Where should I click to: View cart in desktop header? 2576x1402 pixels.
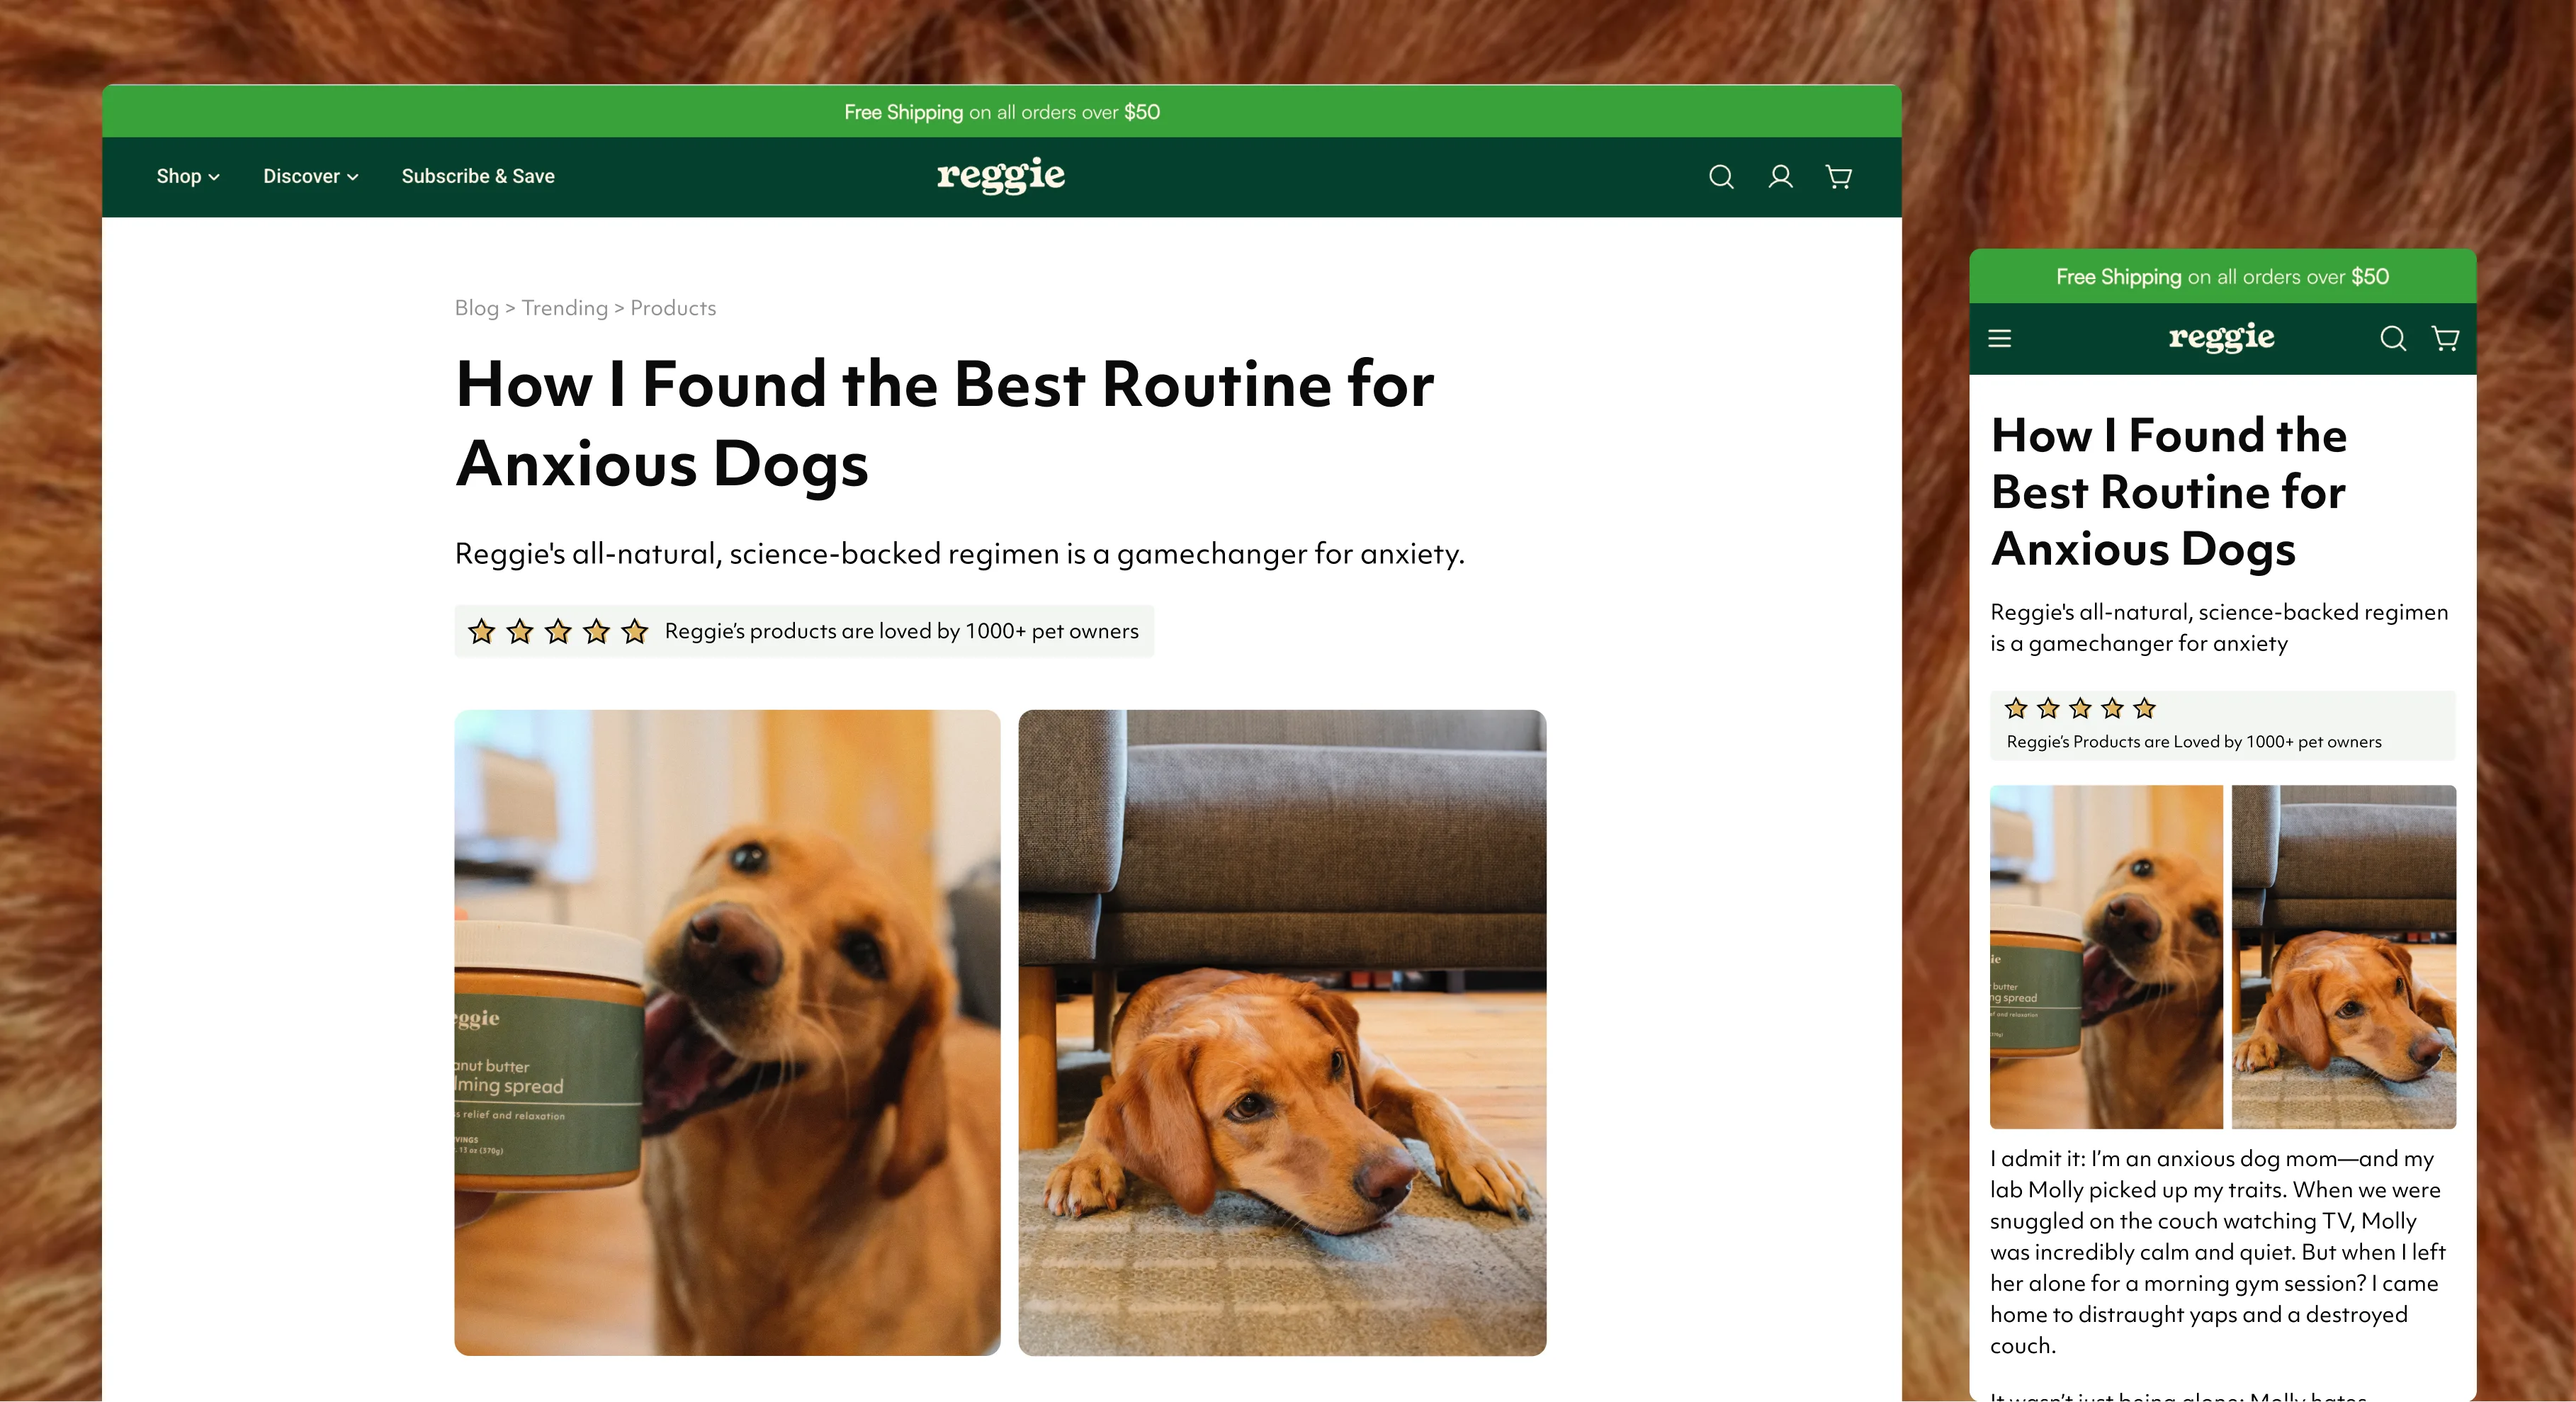[x=1839, y=177]
